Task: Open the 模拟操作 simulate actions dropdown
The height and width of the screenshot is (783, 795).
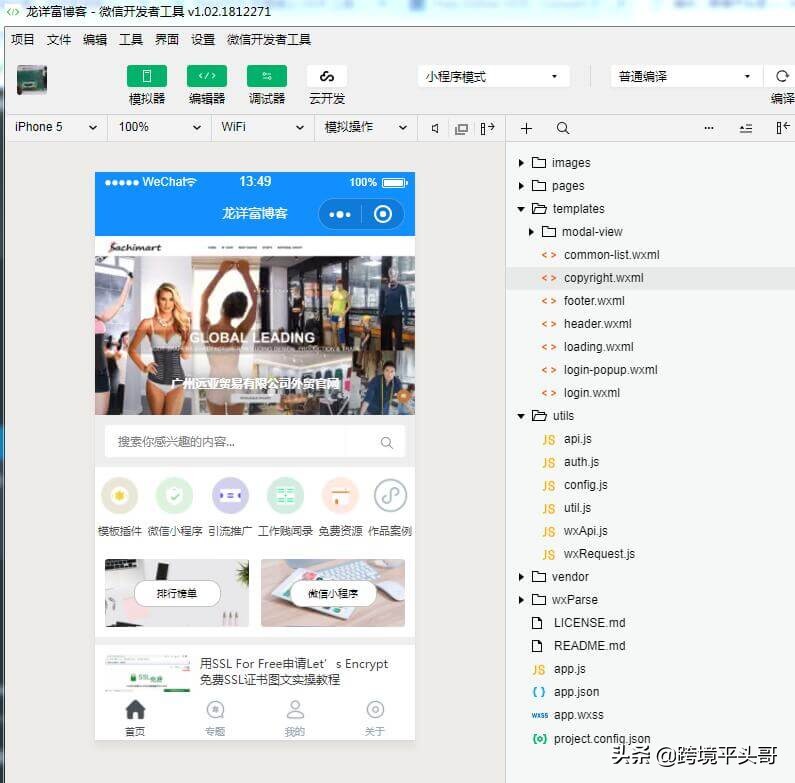Action: pyautogui.click(x=366, y=127)
